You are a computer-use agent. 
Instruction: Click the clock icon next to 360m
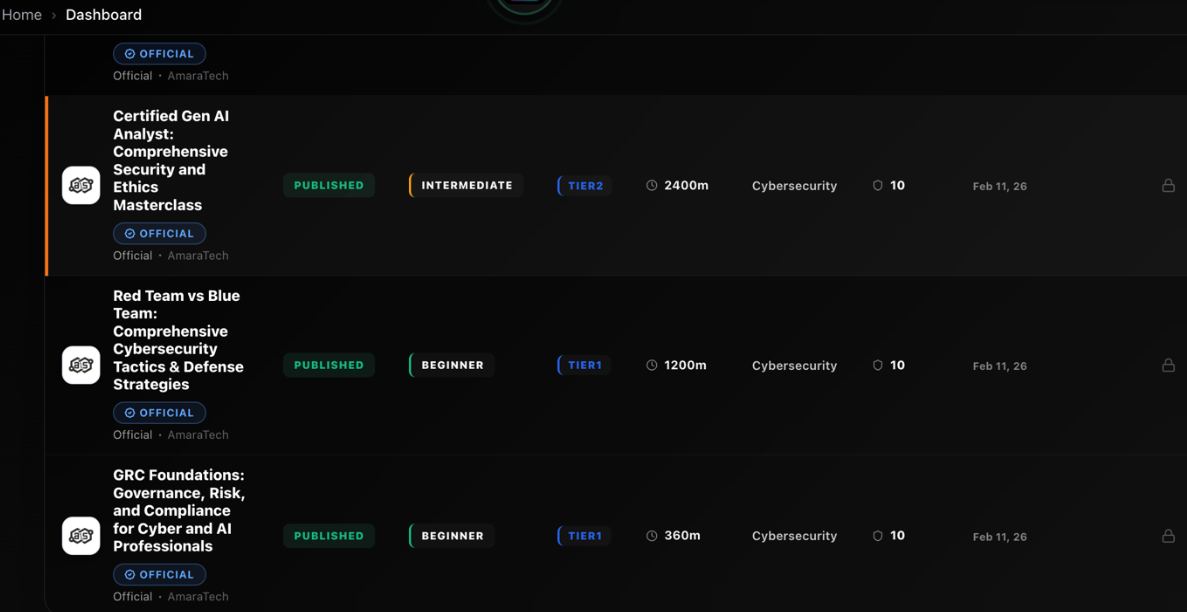[x=652, y=536]
